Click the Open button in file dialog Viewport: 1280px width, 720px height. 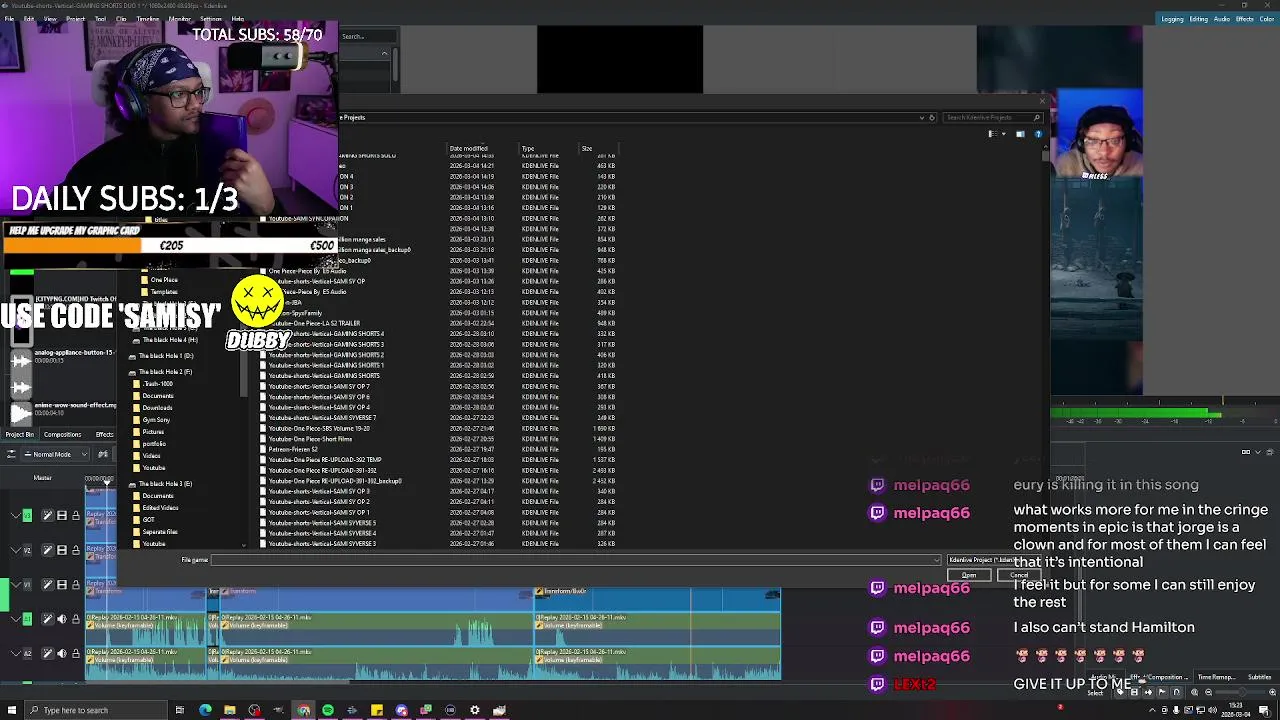(969, 576)
